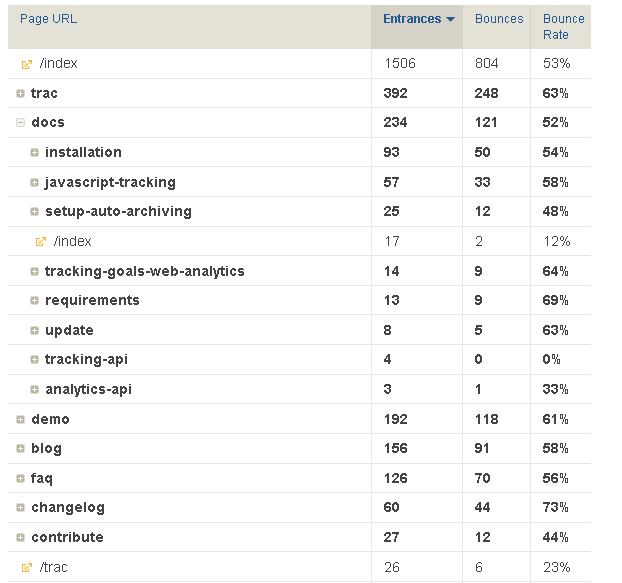Expand the installation subfolder
Screen dimensions: 622x583
[x=34, y=153]
